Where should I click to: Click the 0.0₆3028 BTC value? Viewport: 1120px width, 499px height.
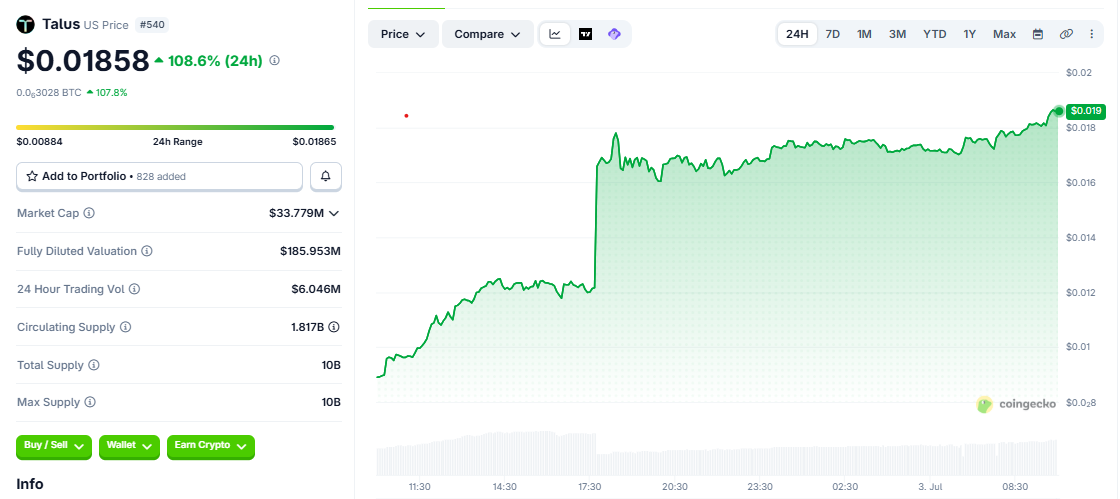click(49, 92)
